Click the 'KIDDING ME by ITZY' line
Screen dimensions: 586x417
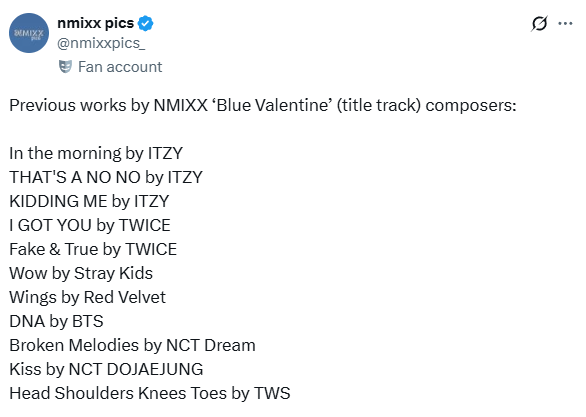89,201
